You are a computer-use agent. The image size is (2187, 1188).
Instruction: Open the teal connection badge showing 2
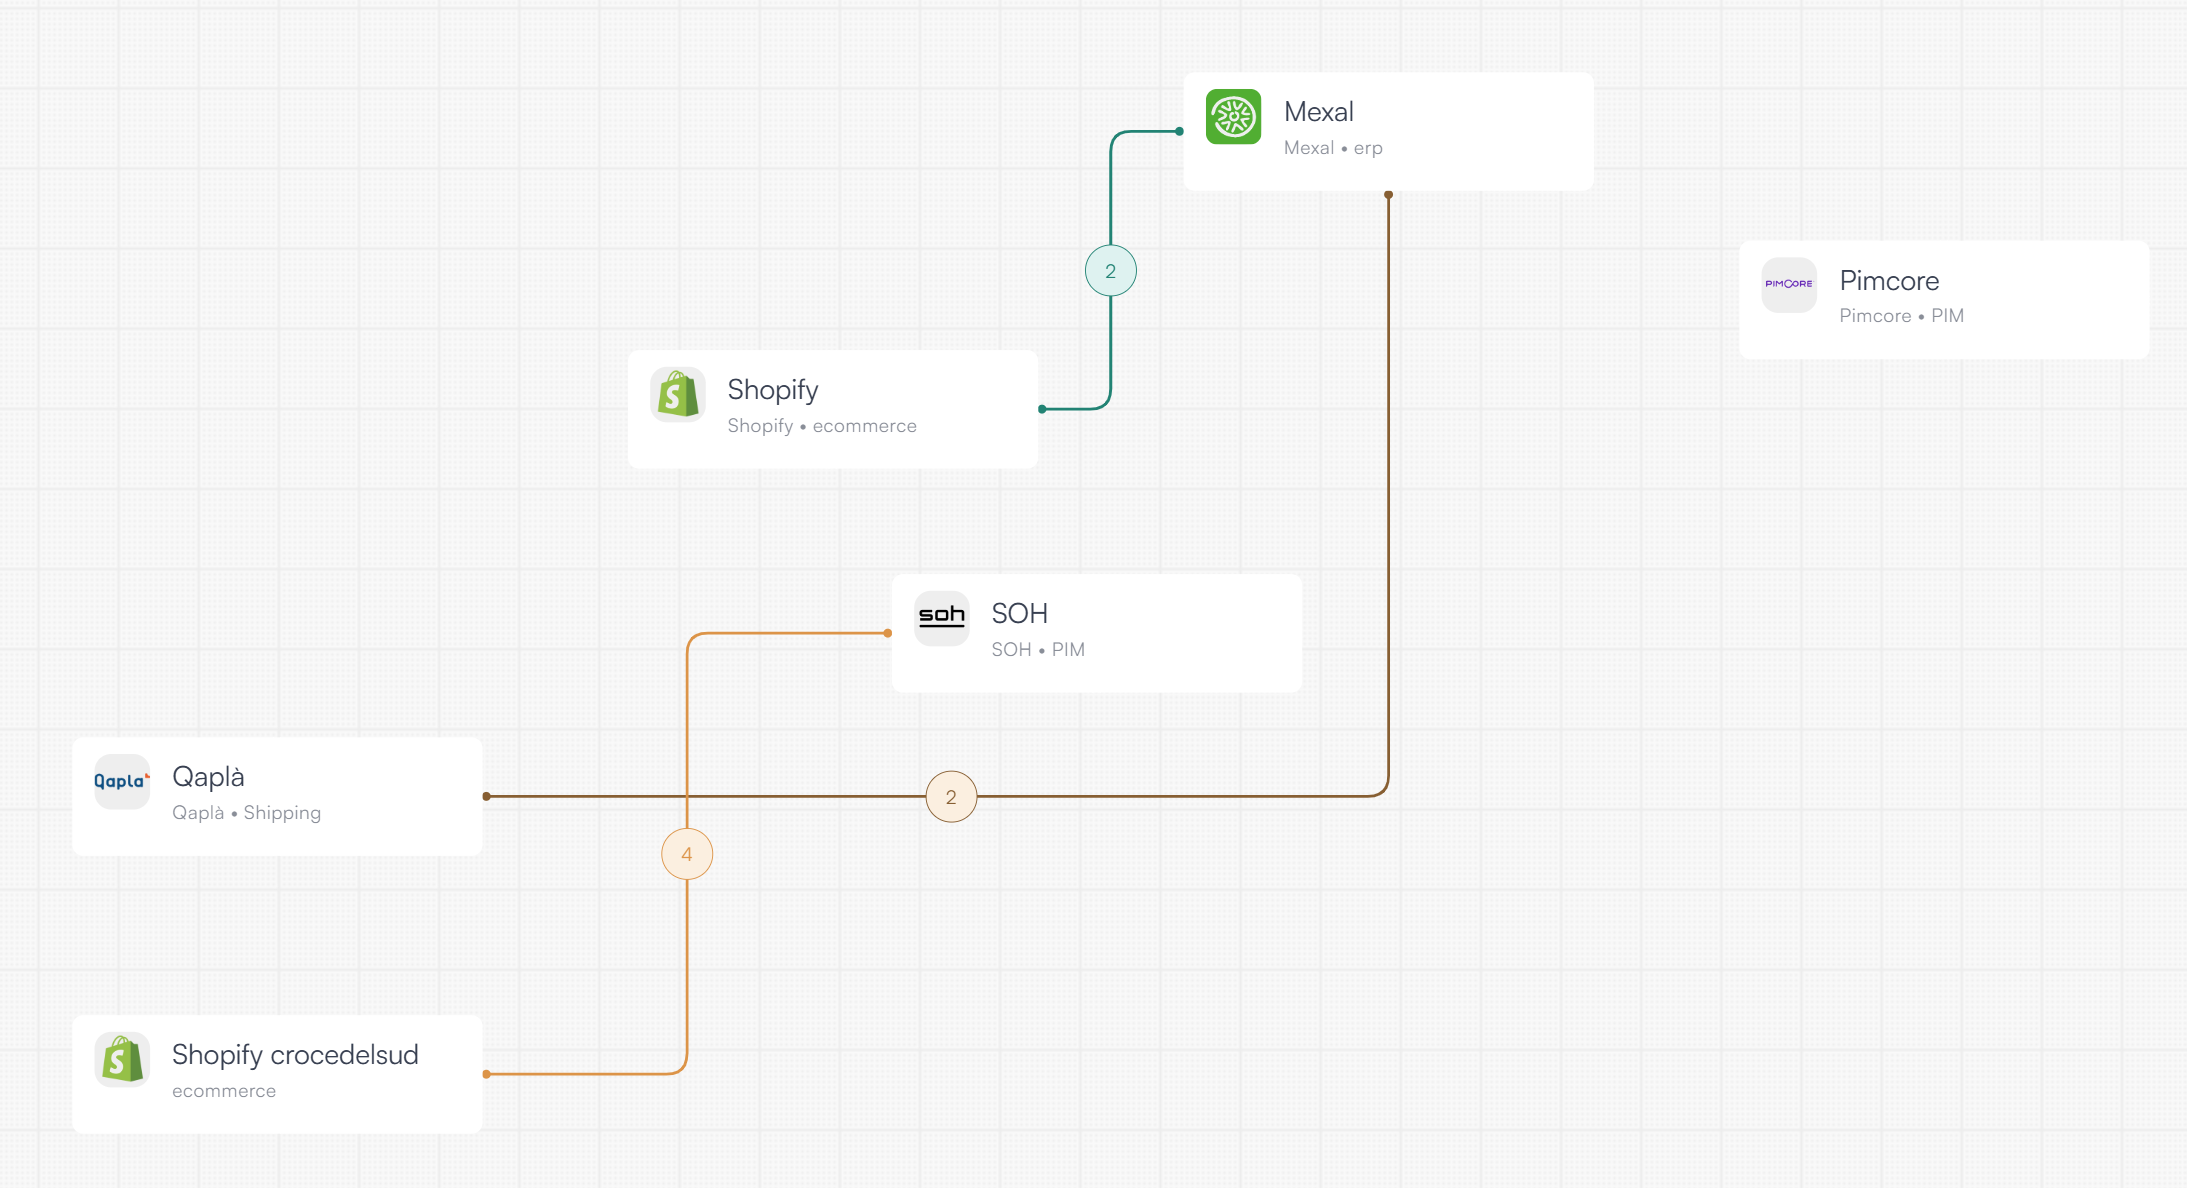tap(1110, 271)
